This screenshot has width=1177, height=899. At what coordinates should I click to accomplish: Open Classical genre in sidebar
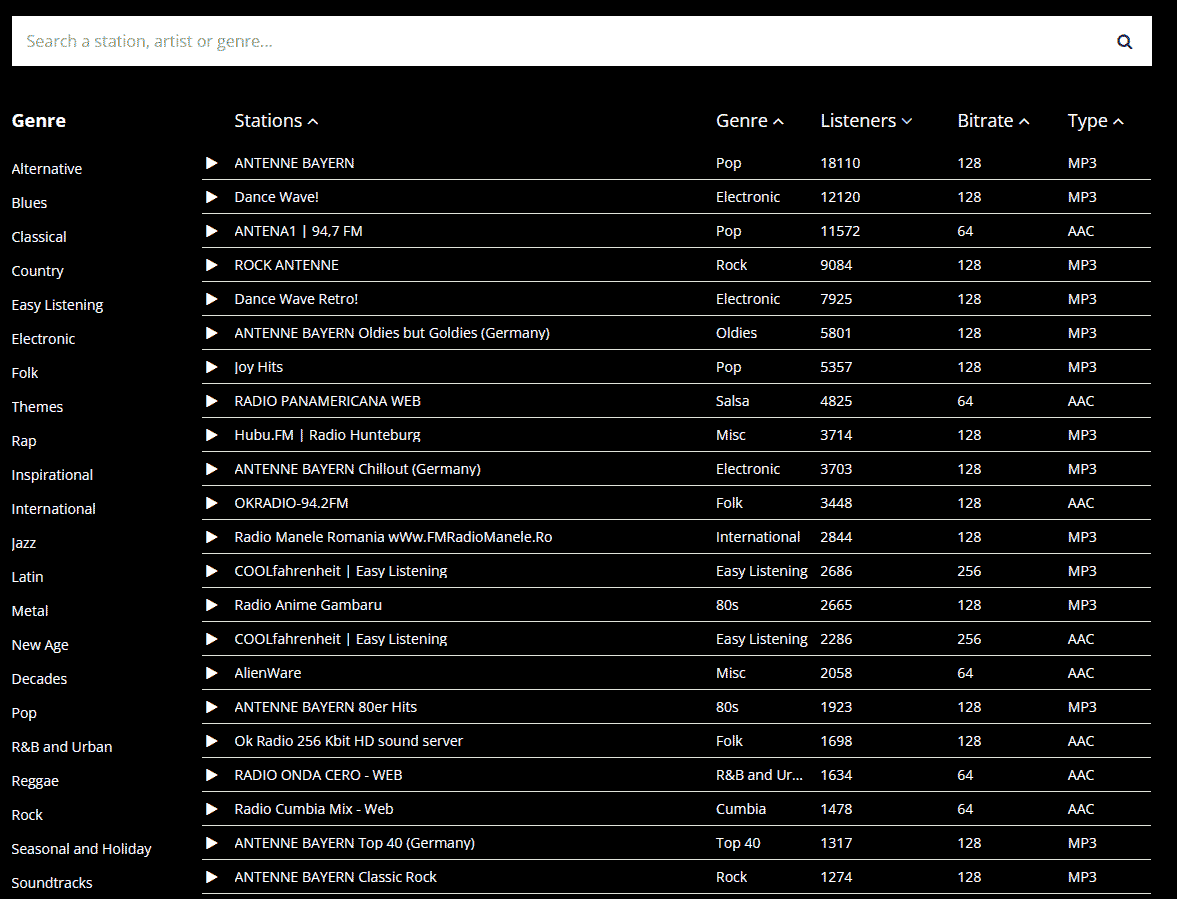39,236
